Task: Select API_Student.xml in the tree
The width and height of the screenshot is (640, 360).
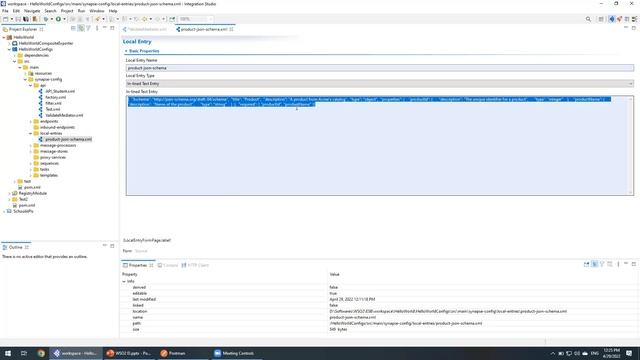Action: (60, 91)
